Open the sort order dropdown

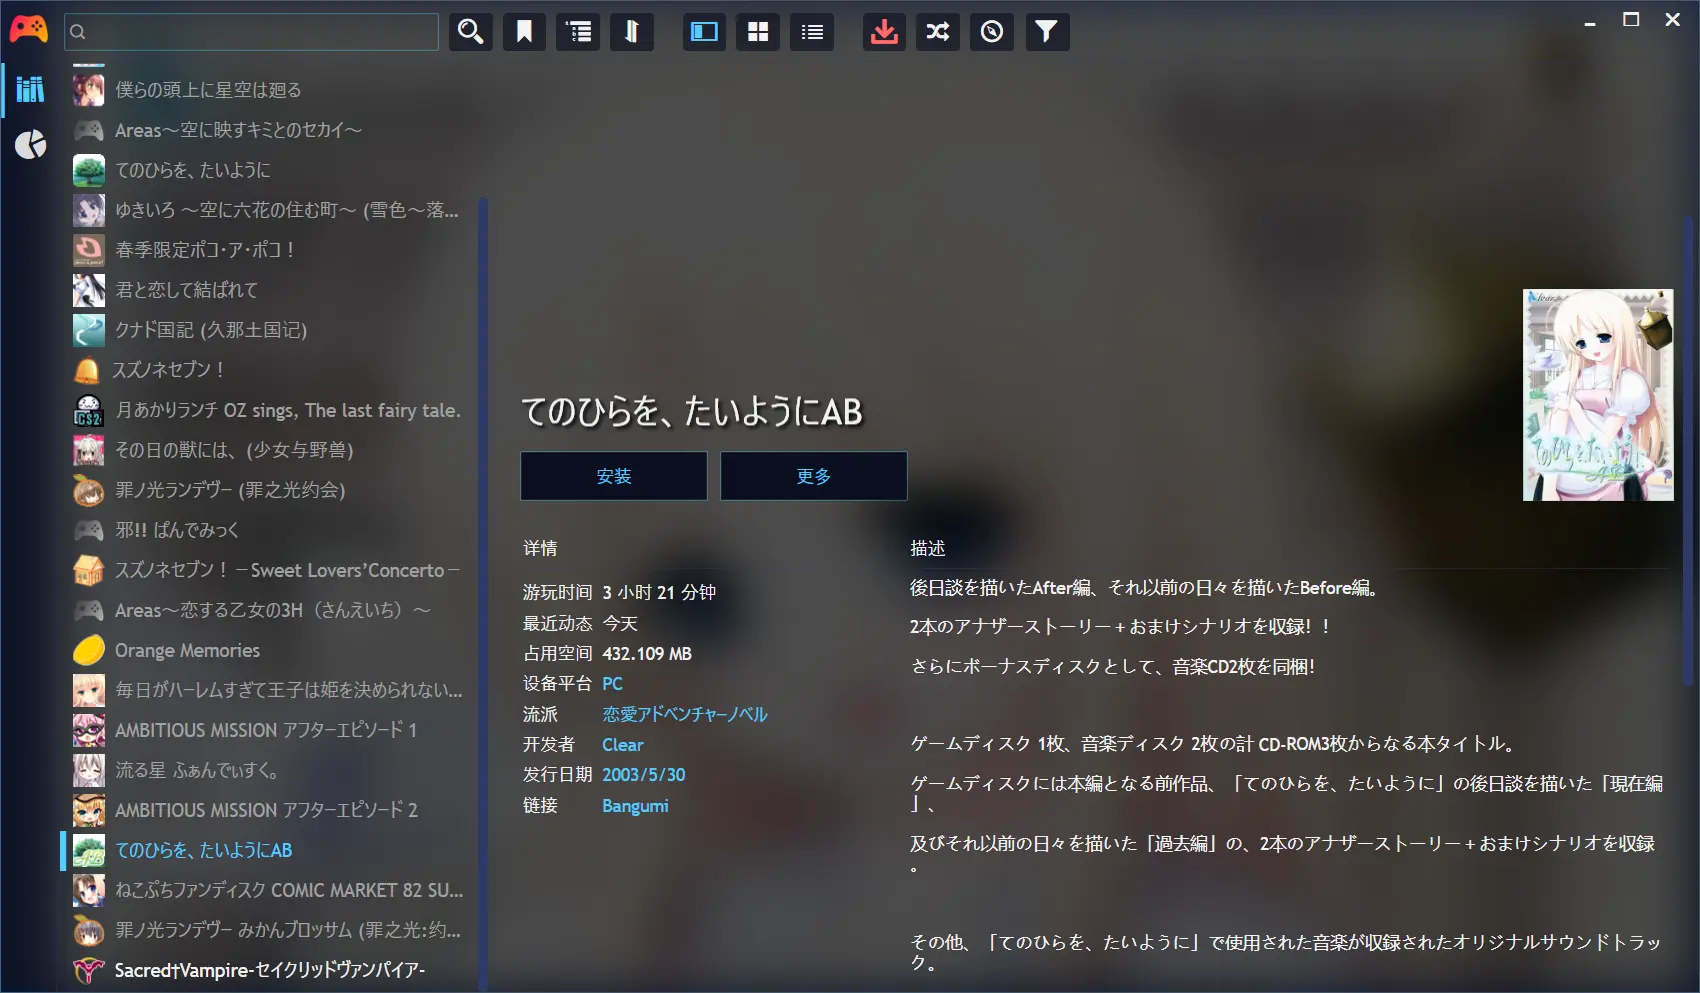(x=632, y=32)
